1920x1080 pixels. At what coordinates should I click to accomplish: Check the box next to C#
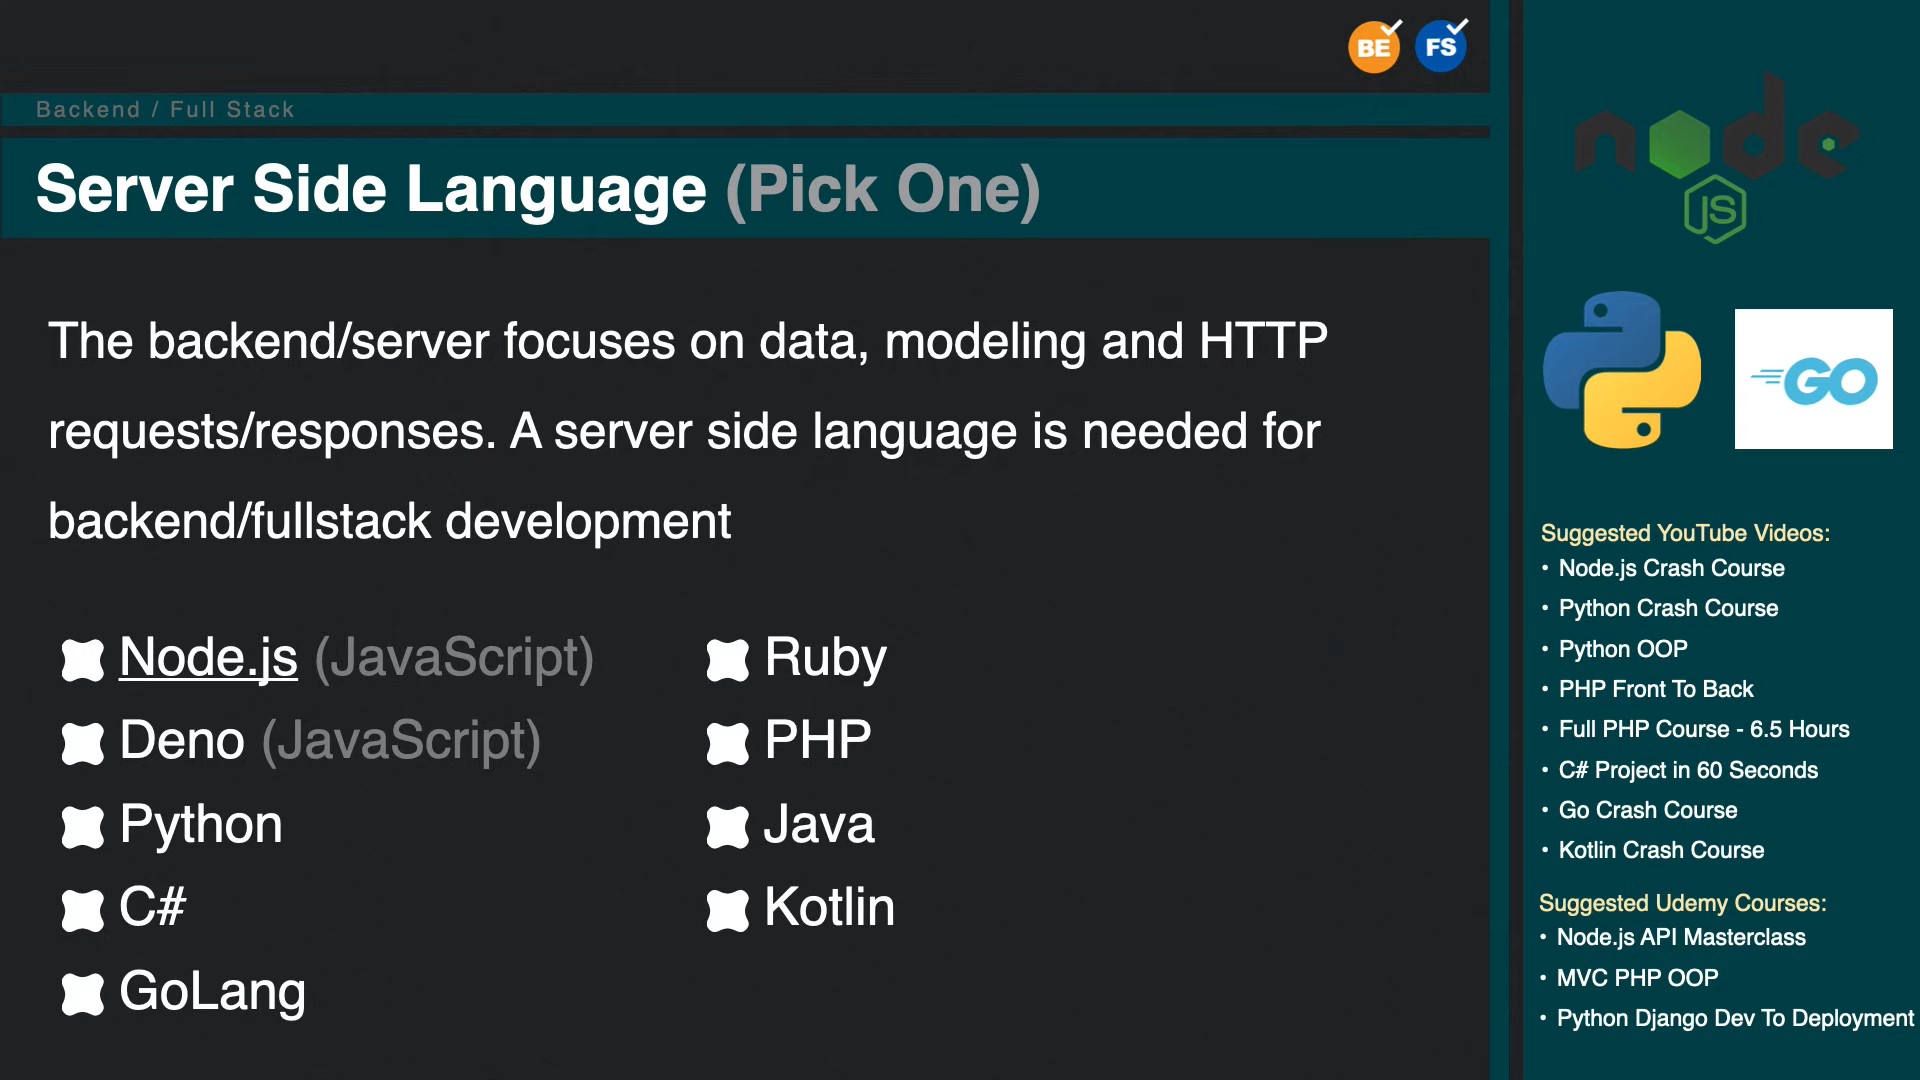pyautogui.click(x=82, y=910)
